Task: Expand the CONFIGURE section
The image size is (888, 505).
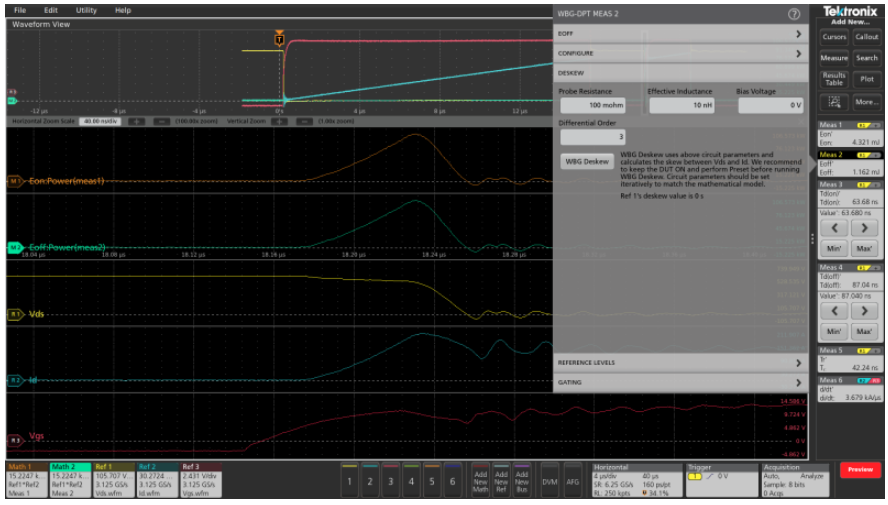Action: click(680, 53)
